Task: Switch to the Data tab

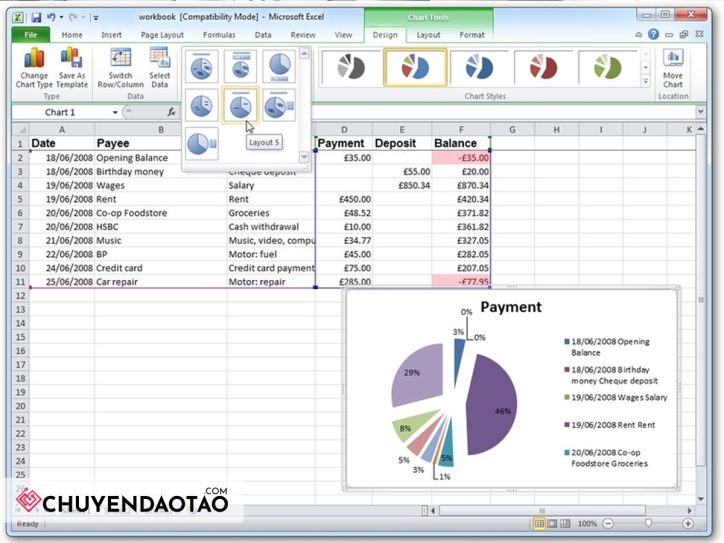Action: [x=263, y=35]
